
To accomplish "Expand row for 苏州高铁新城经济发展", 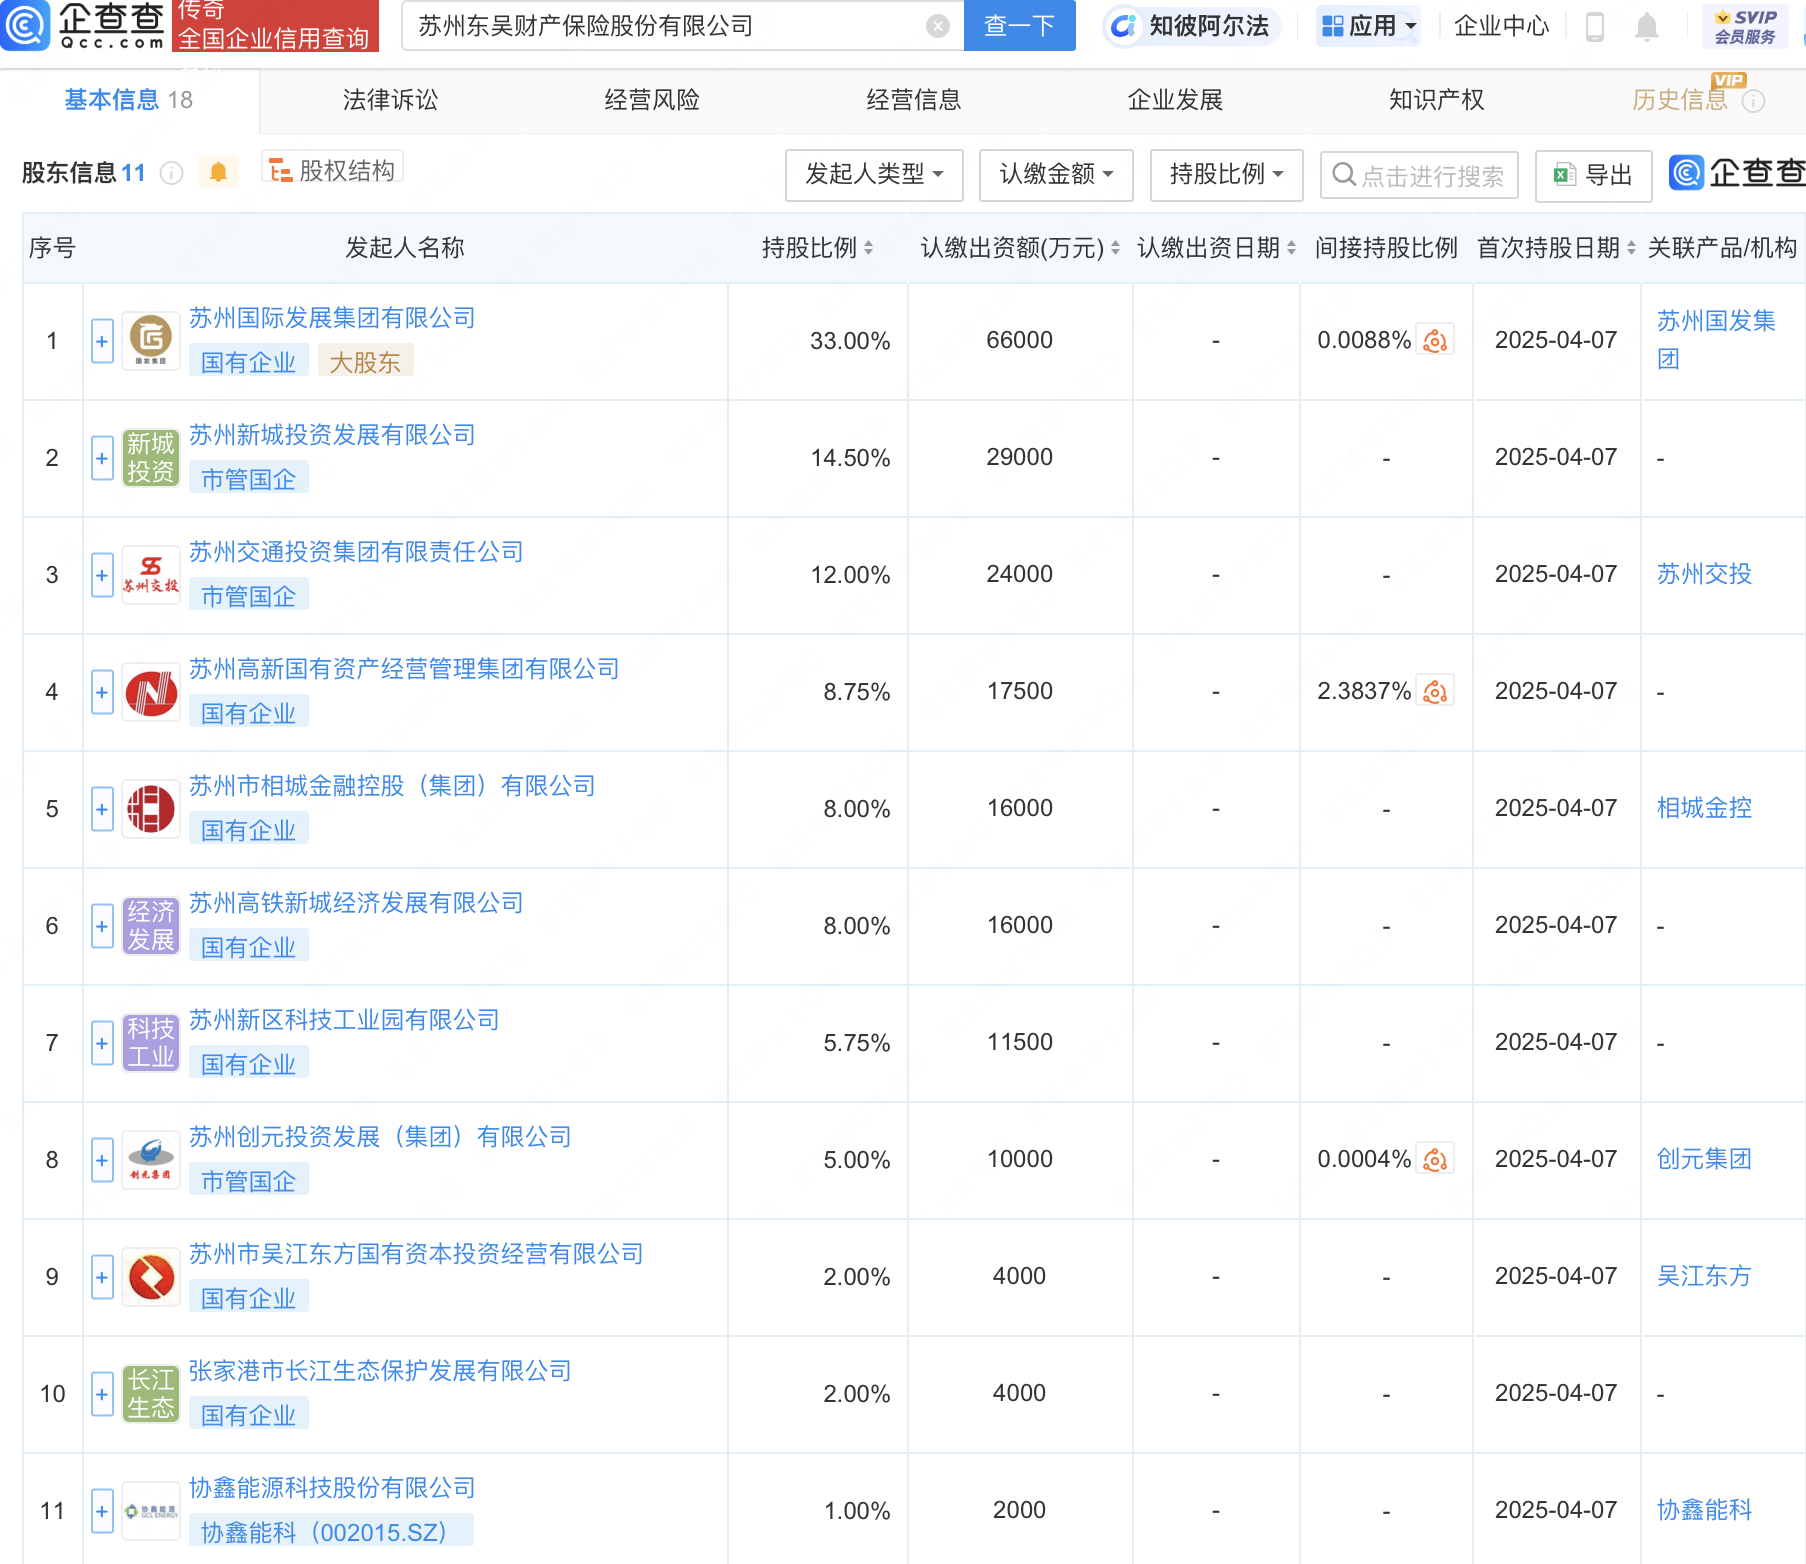I will tap(102, 926).
